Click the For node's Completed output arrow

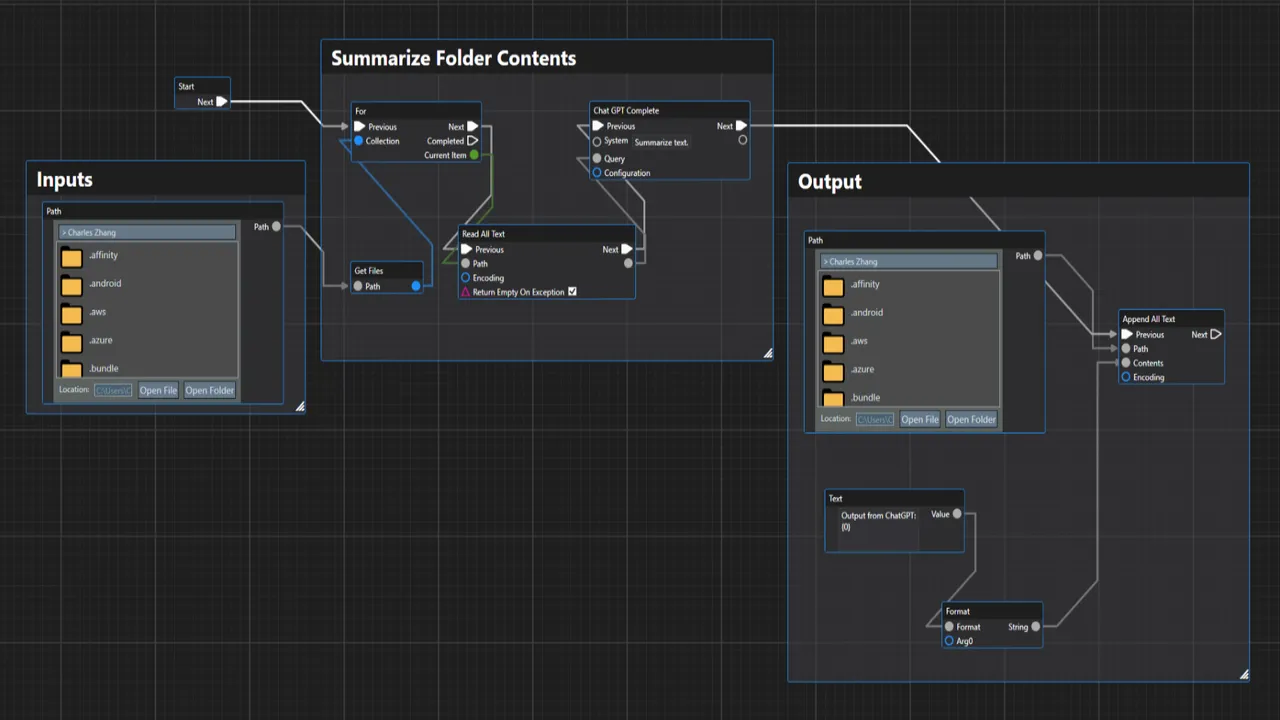pos(473,141)
